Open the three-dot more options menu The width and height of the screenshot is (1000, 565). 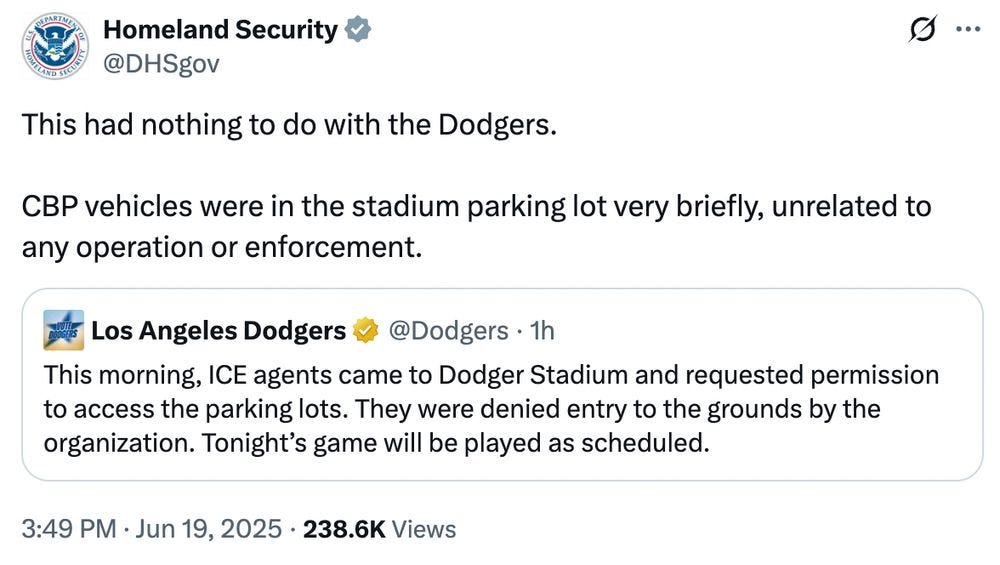pyautogui.click(x=967, y=29)
